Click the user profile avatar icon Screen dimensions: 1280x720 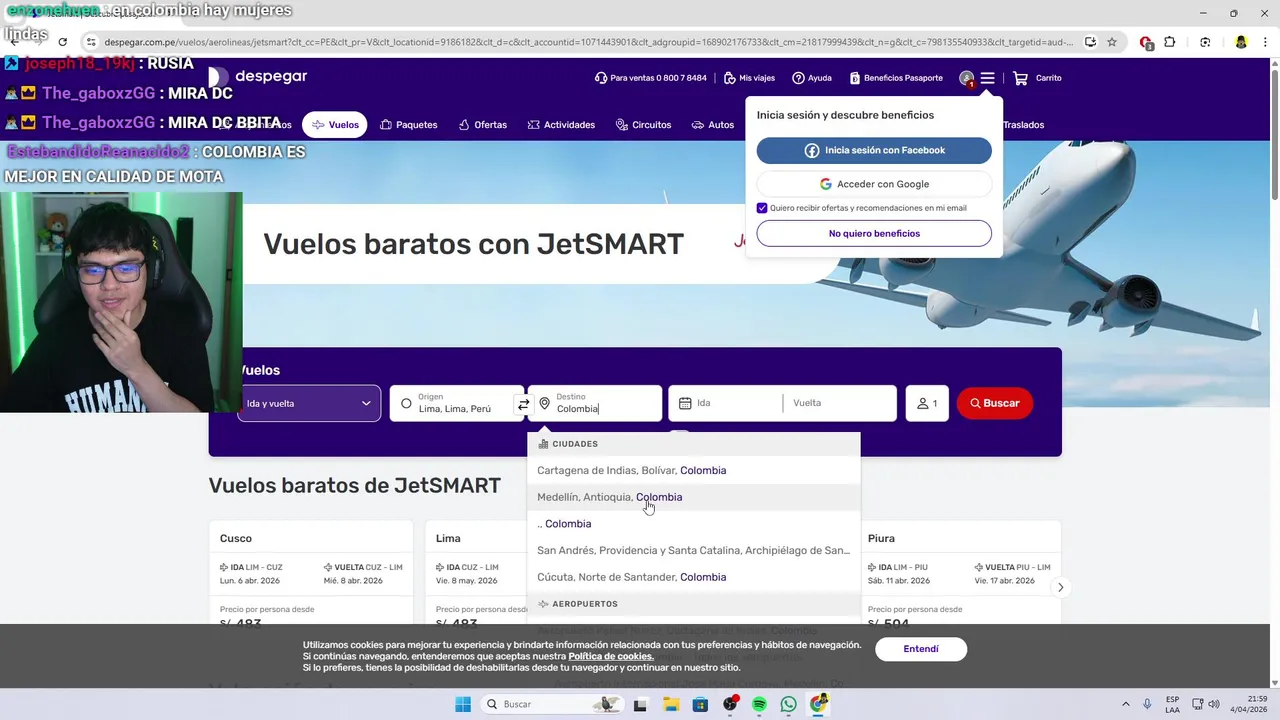[966, 78]
